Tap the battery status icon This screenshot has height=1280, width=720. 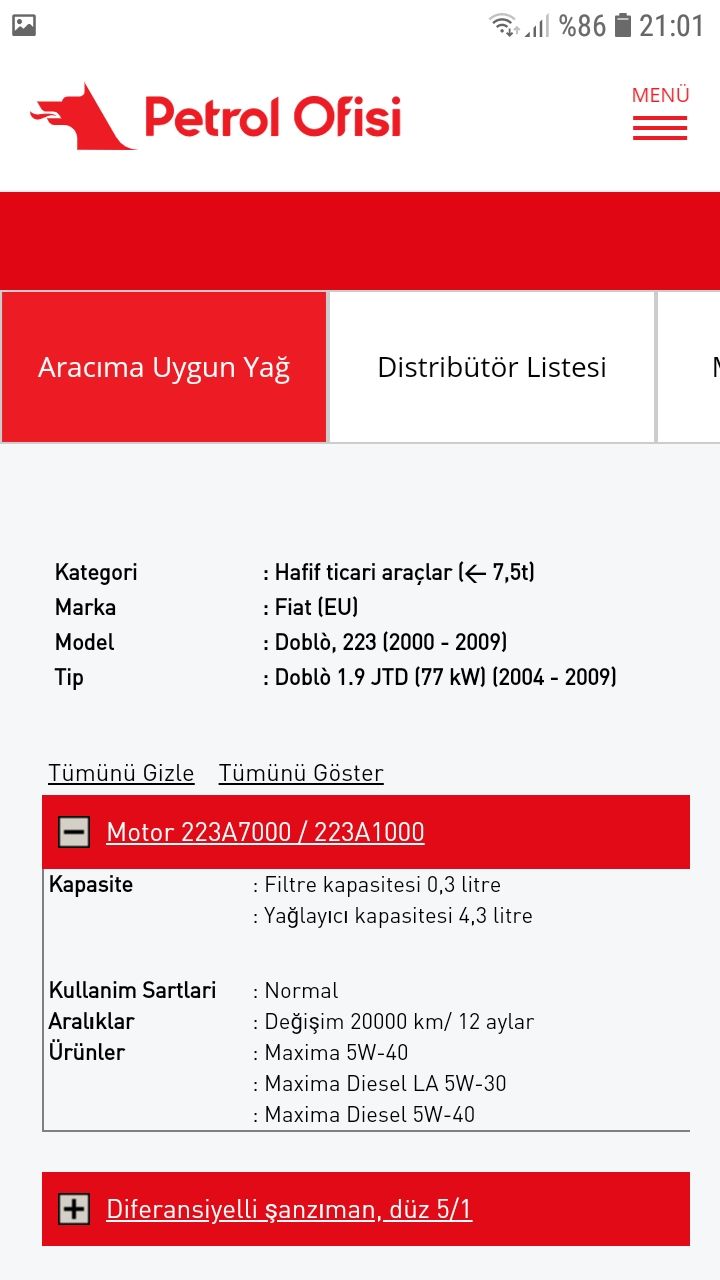tap(622, 25)
